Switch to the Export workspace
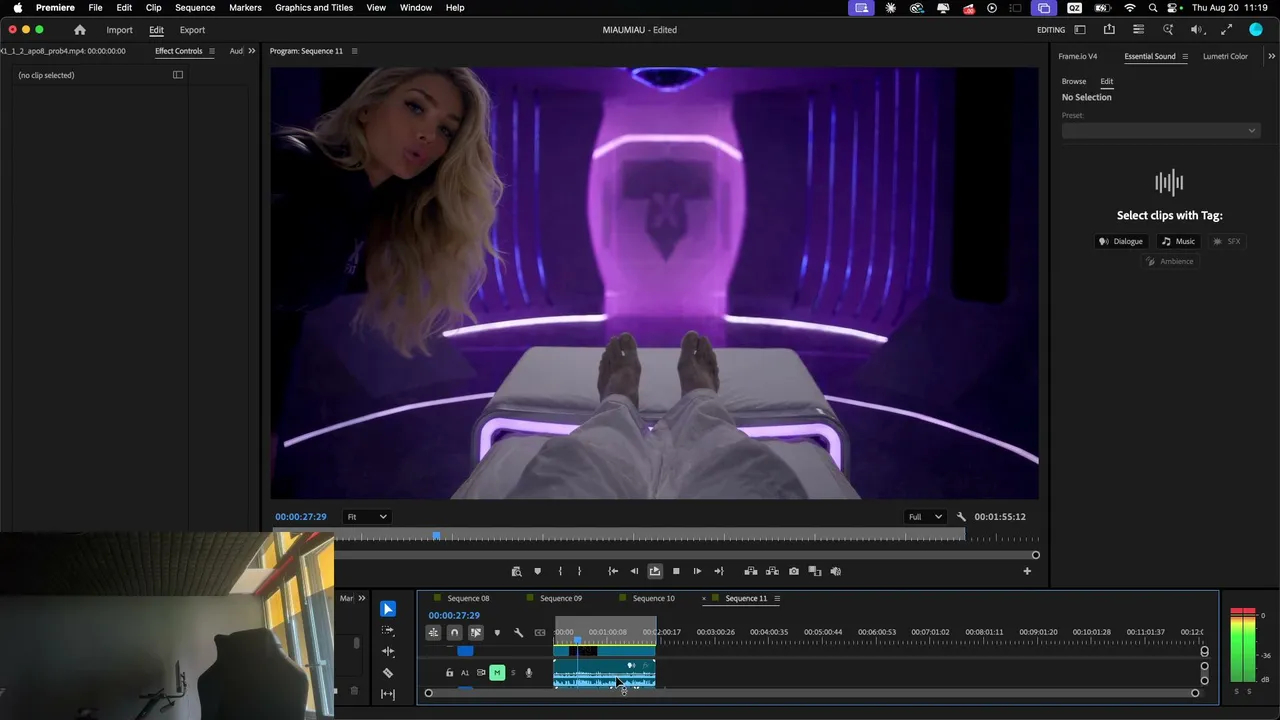 (x=192, y=30)
